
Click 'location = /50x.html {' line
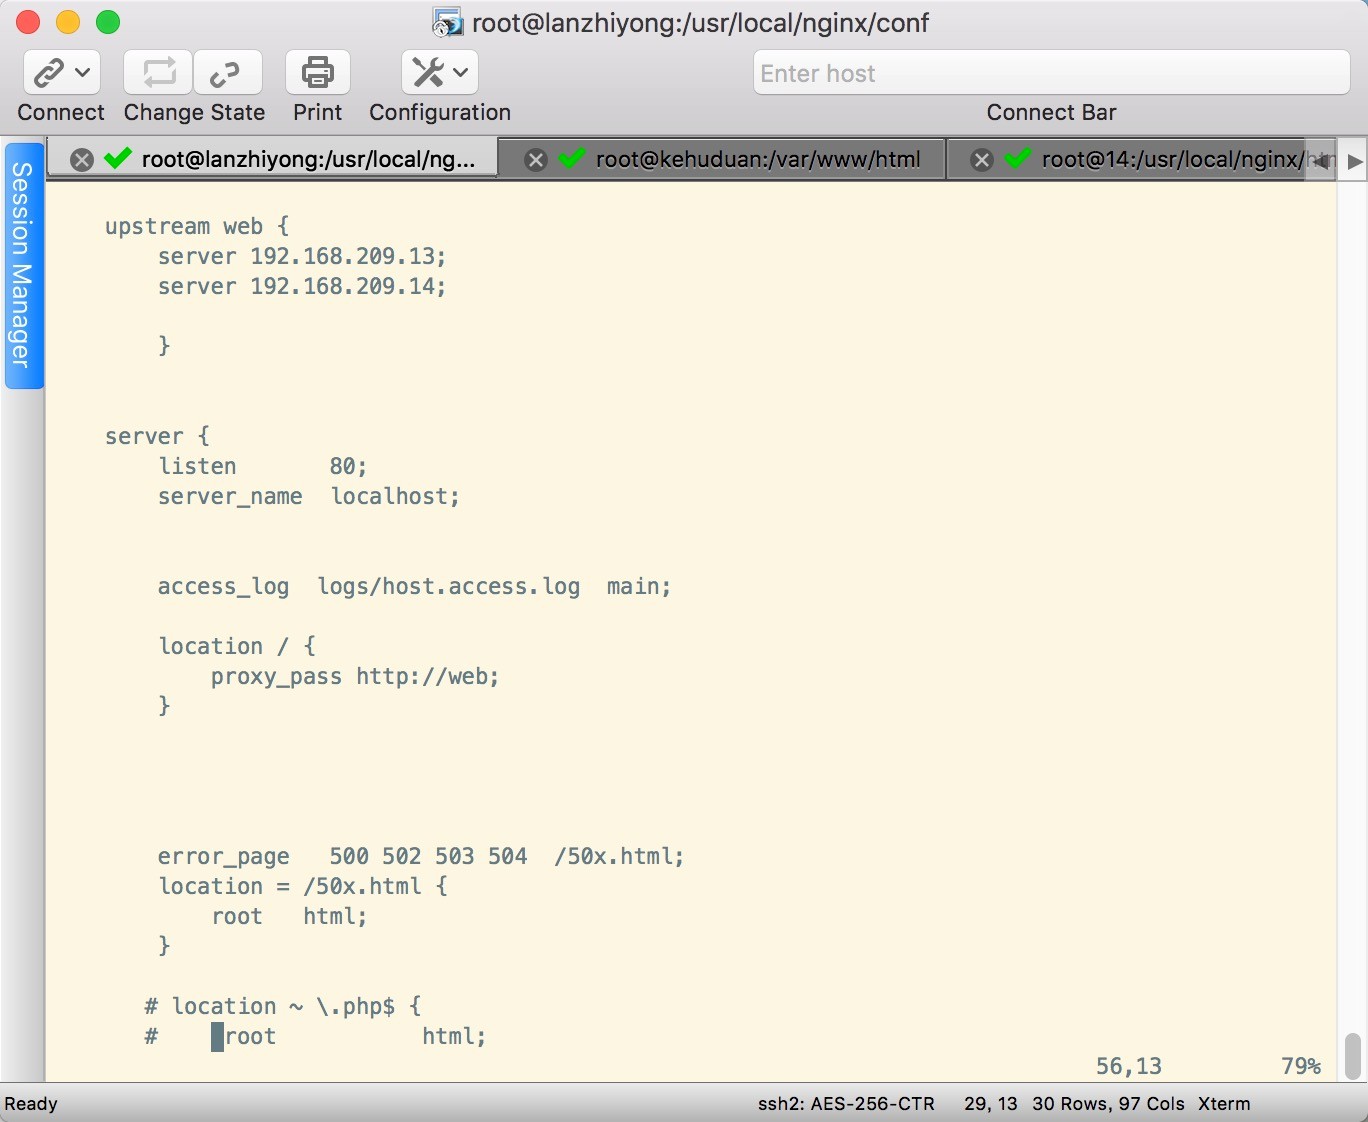303,886
